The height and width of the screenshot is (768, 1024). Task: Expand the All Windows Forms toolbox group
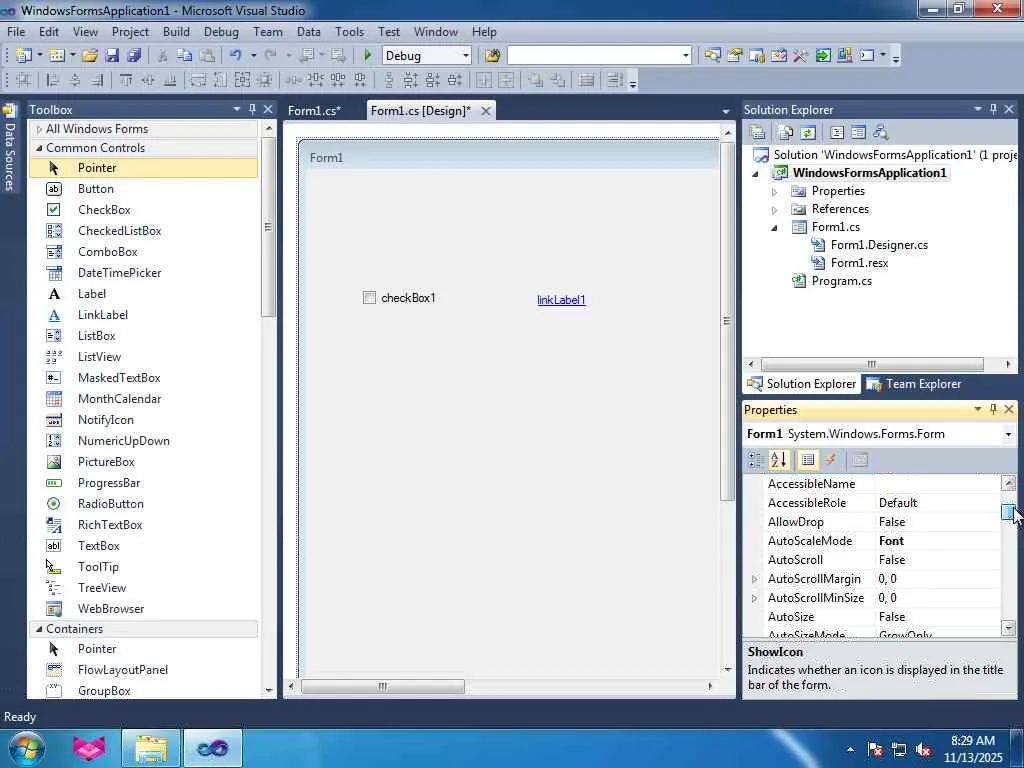(x=39, y=129)
